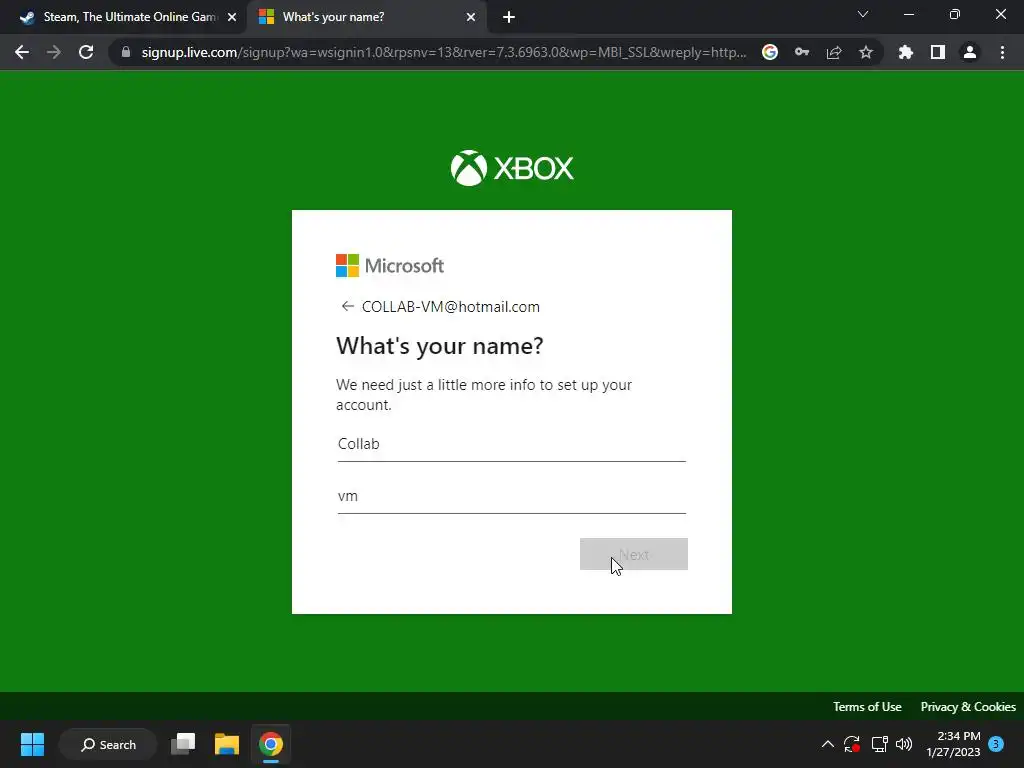Open the clock showing 2:34 PM
Viewport: 1024px width, 768px height.
(953, 744)
